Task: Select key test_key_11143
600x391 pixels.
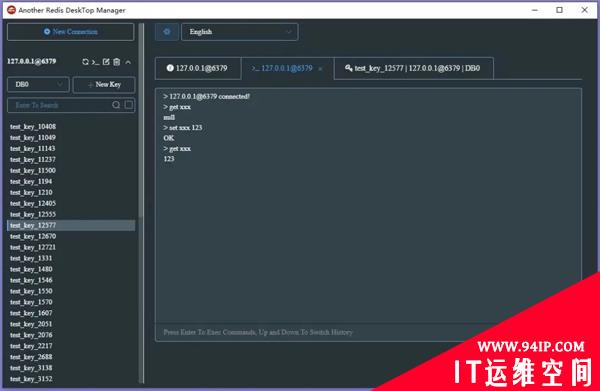Action: tap(71, 148)
